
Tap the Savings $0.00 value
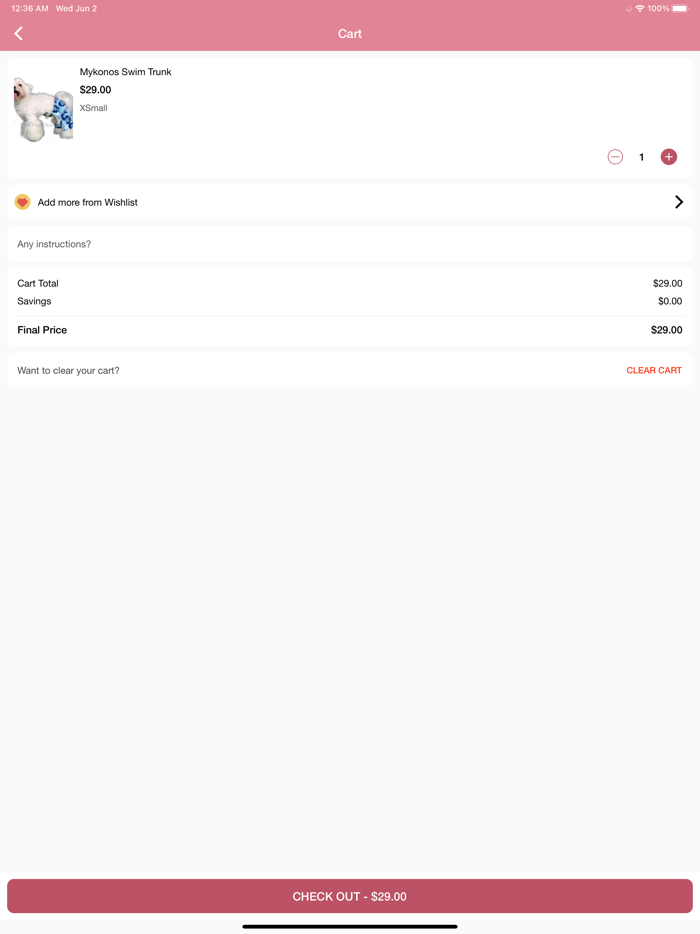tap(670, 301)
